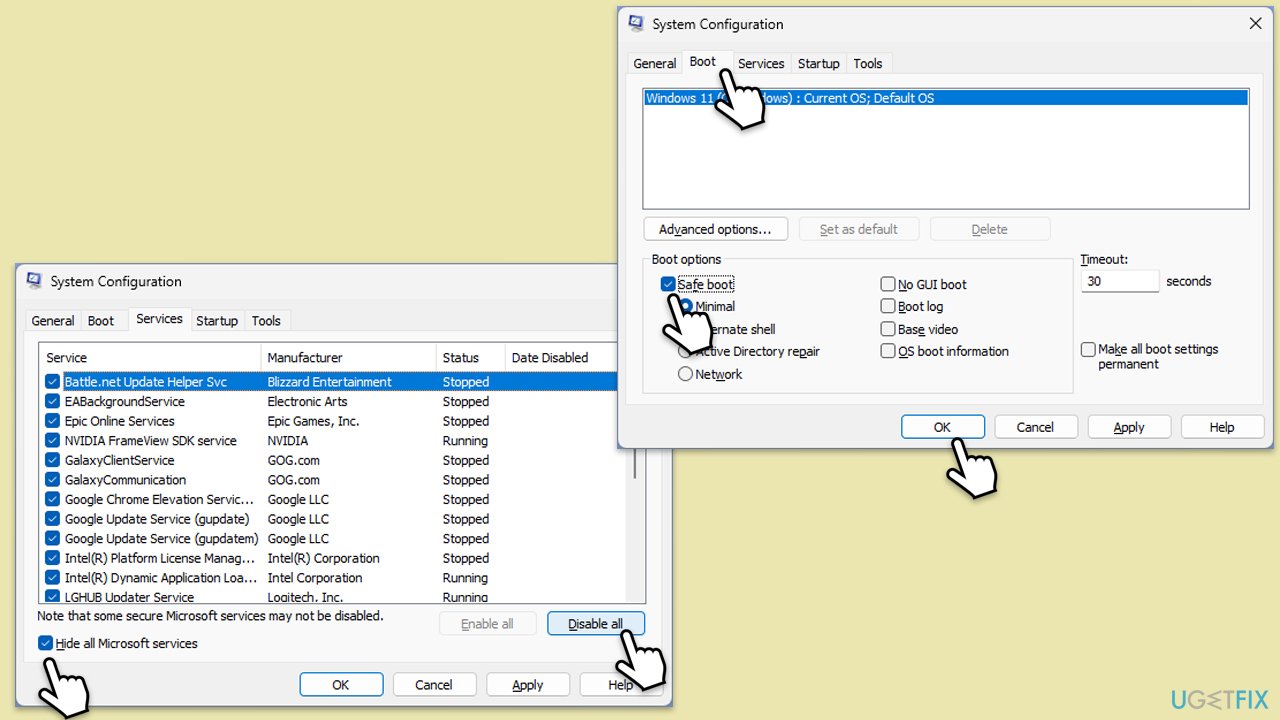
Task: Open Startup tab in Boot window
Action: pos(818,63)
